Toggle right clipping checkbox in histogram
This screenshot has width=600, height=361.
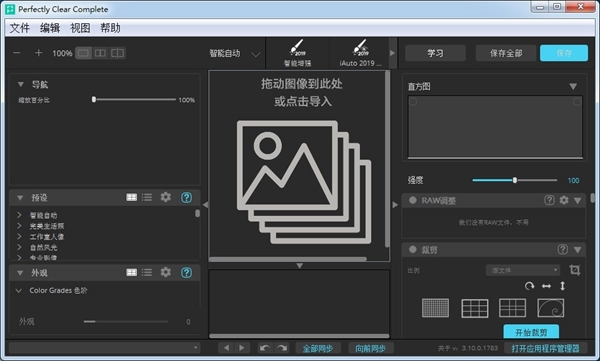[x=577, y=102]
